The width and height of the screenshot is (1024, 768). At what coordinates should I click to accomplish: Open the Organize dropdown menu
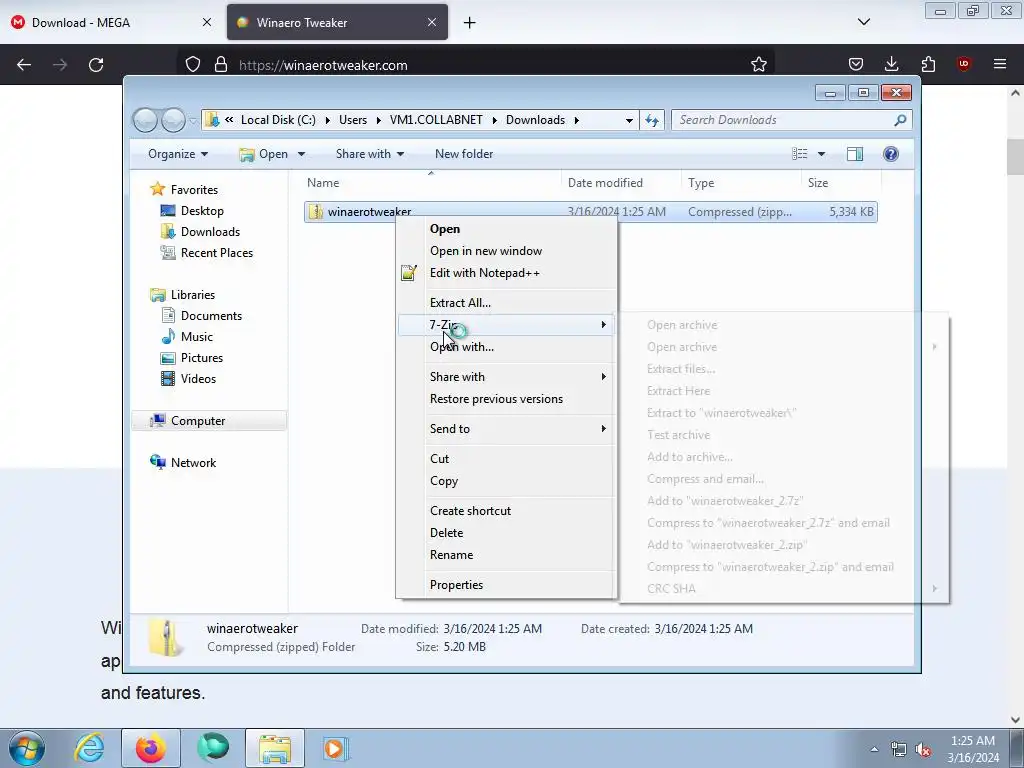pos(178,154)
